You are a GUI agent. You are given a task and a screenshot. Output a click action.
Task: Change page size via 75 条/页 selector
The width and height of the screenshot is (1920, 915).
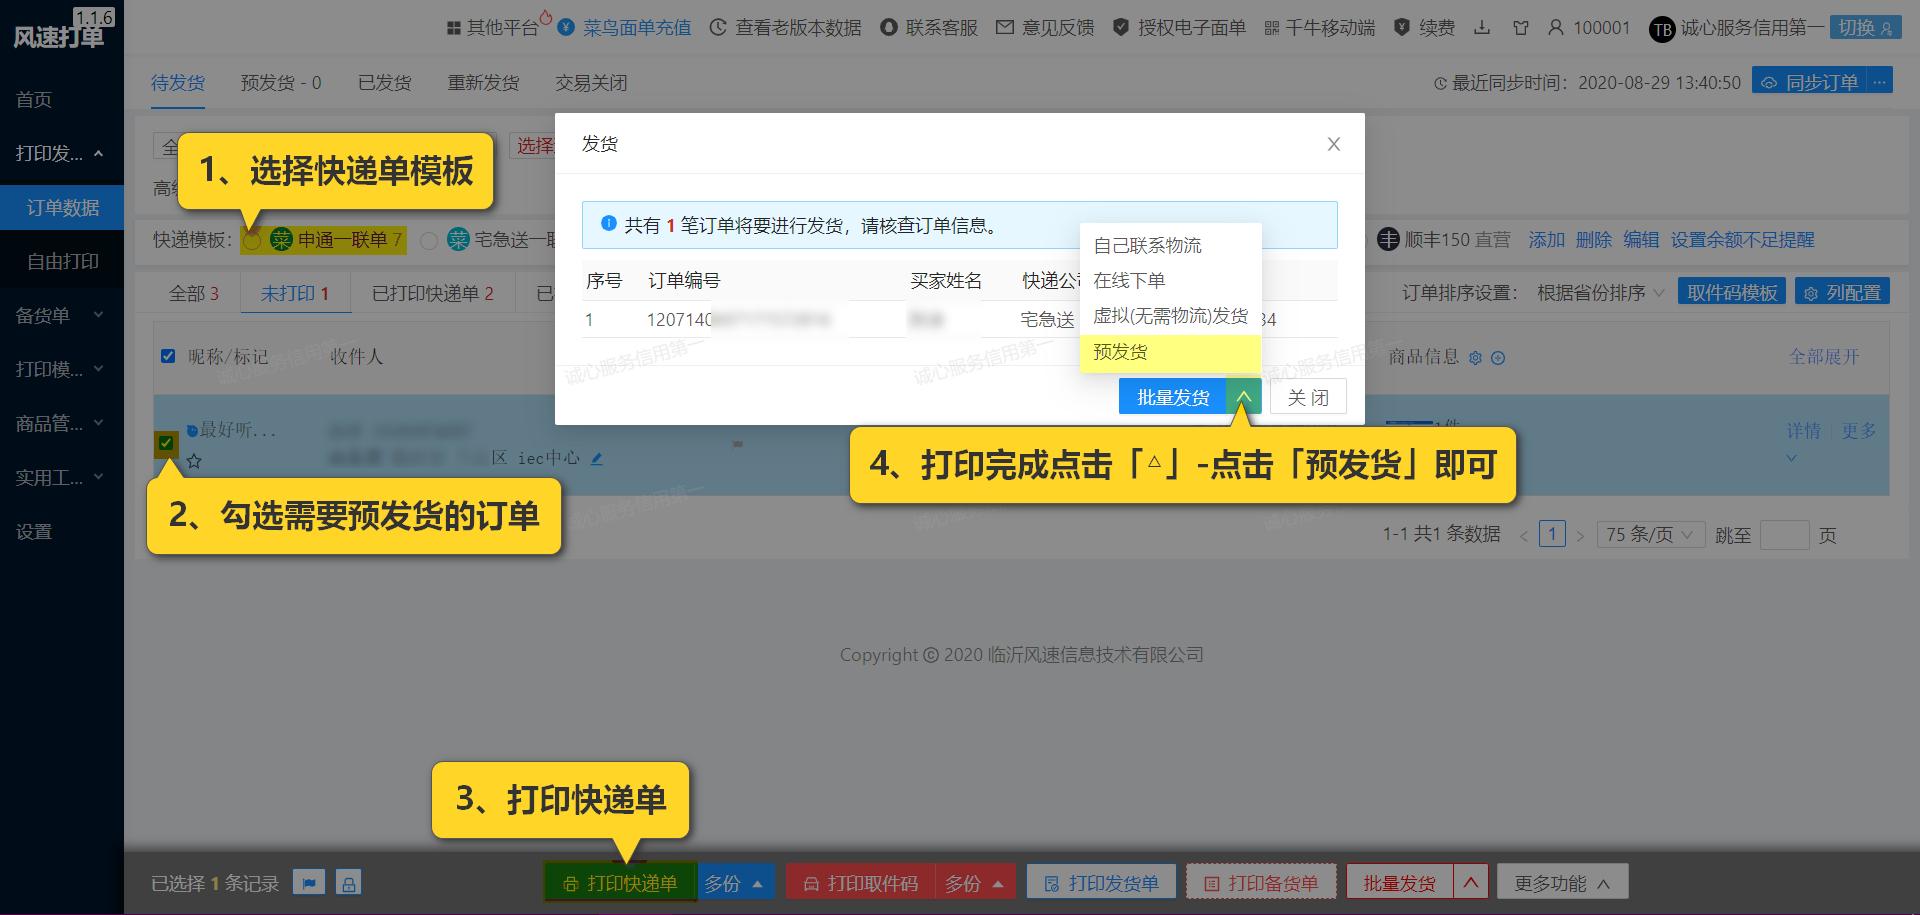click(1649, 534)
